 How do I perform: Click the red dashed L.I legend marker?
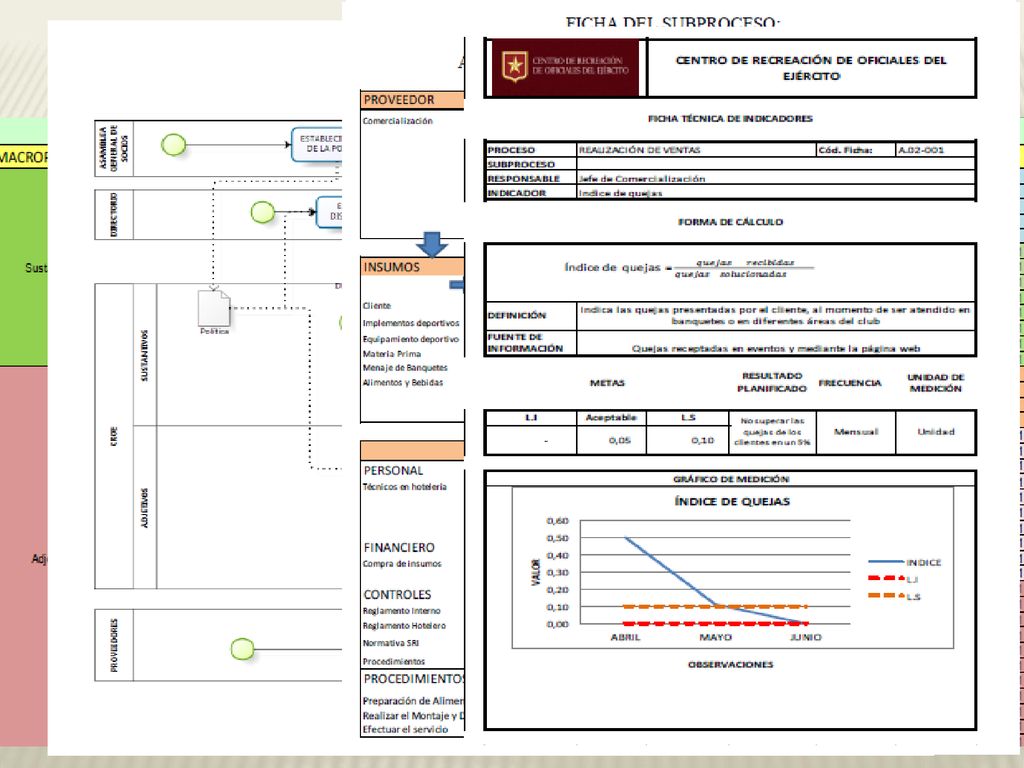coord(886,579)
